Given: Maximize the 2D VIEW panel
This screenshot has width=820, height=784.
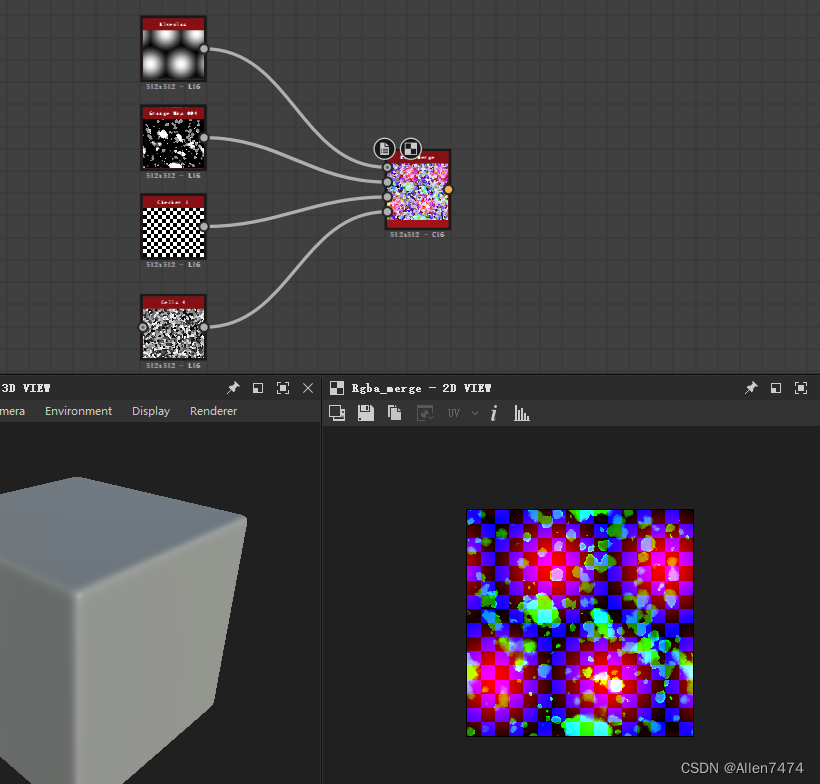Looking at the screenshot, I should coord(801,388).
